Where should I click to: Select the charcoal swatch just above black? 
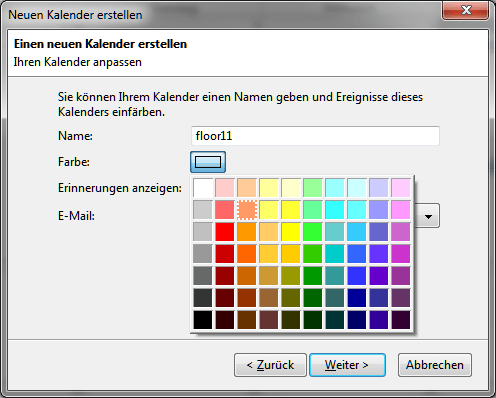(x=203, y=298)
